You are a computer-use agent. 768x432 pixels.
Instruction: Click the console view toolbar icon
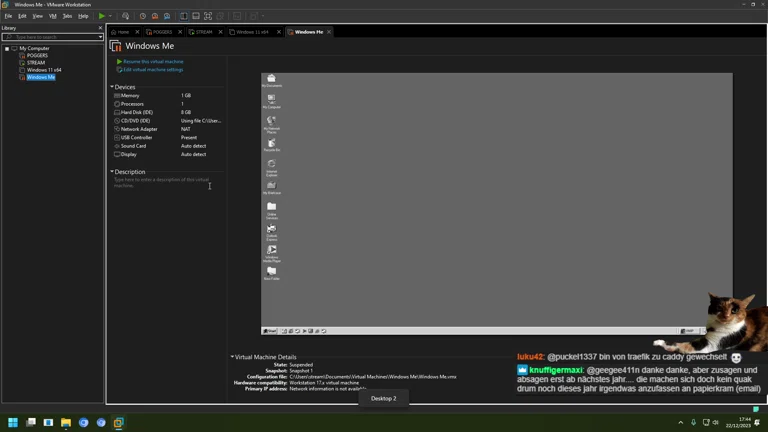click(x=237, y=16)
